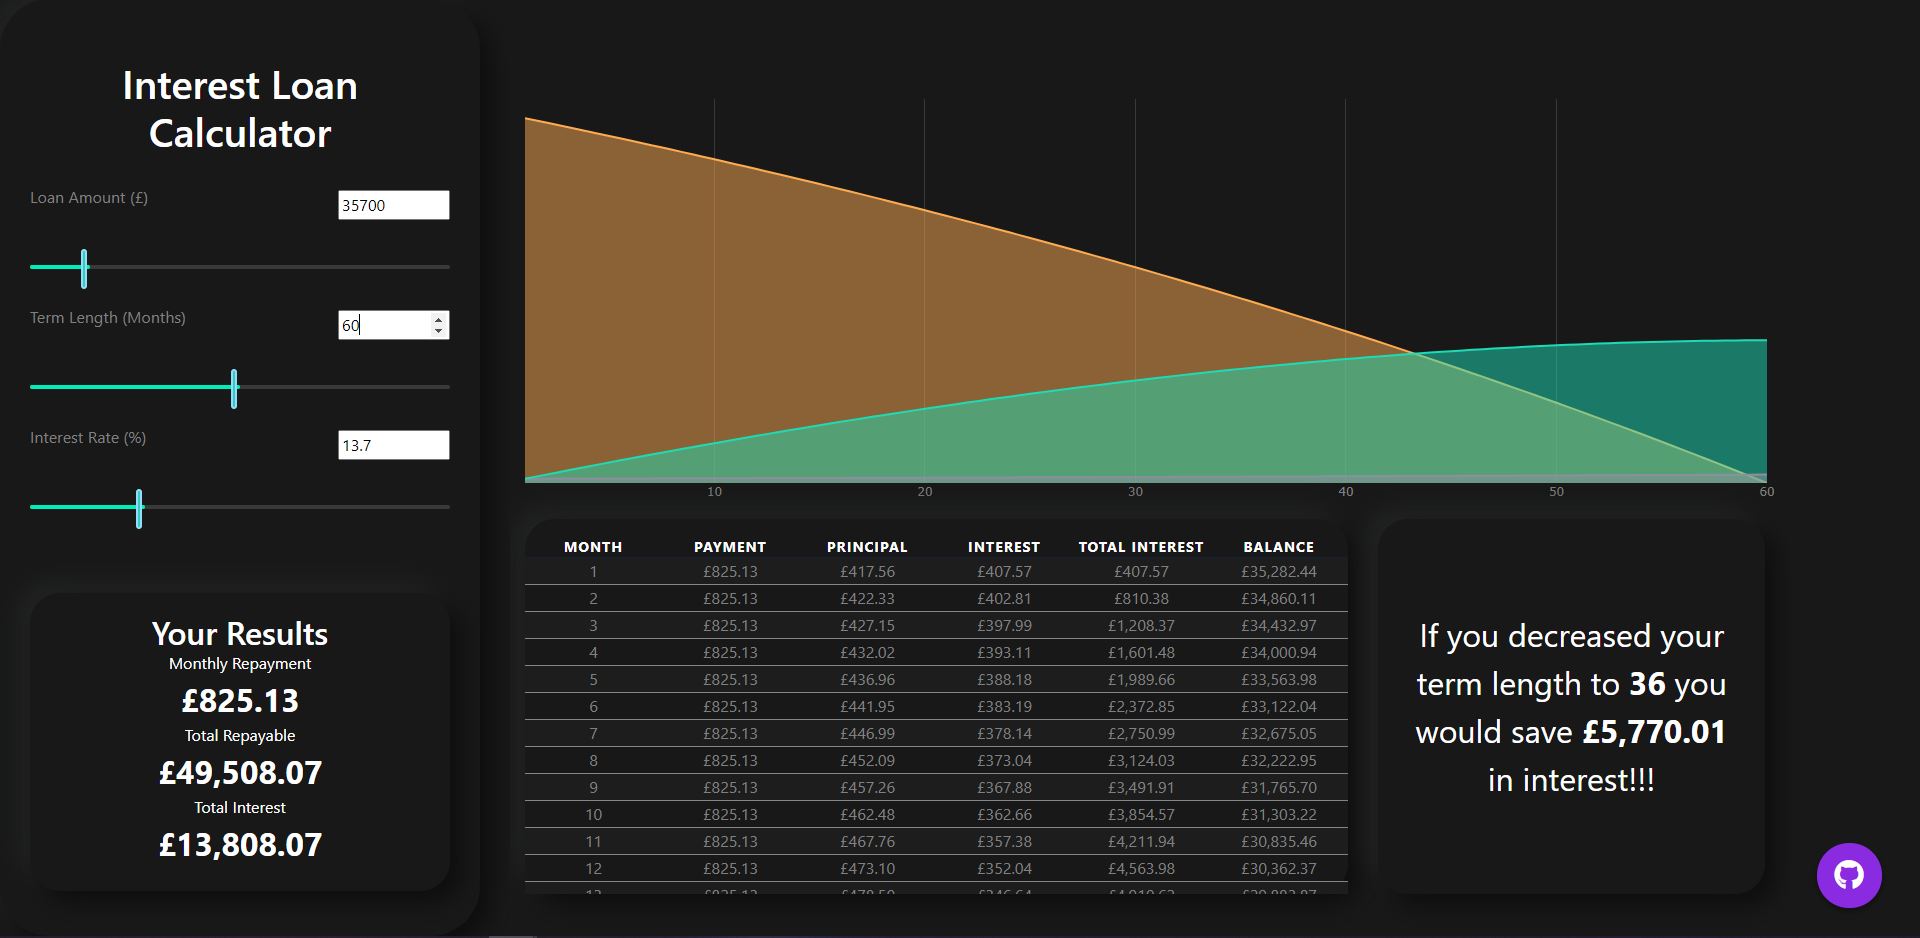
Task: Click the Interest Rate input field
Action: pyautogui.click(x=394, y=445)
